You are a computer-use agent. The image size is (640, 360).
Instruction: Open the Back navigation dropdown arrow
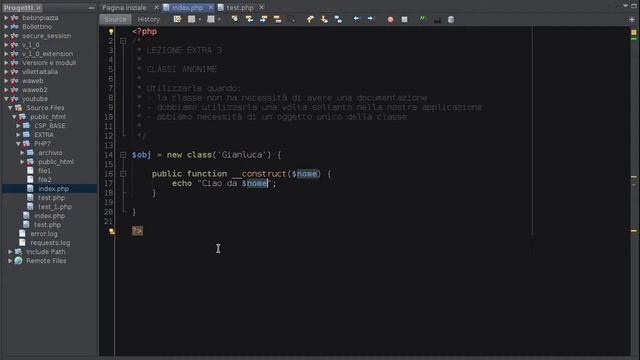(x=200, y=19)
